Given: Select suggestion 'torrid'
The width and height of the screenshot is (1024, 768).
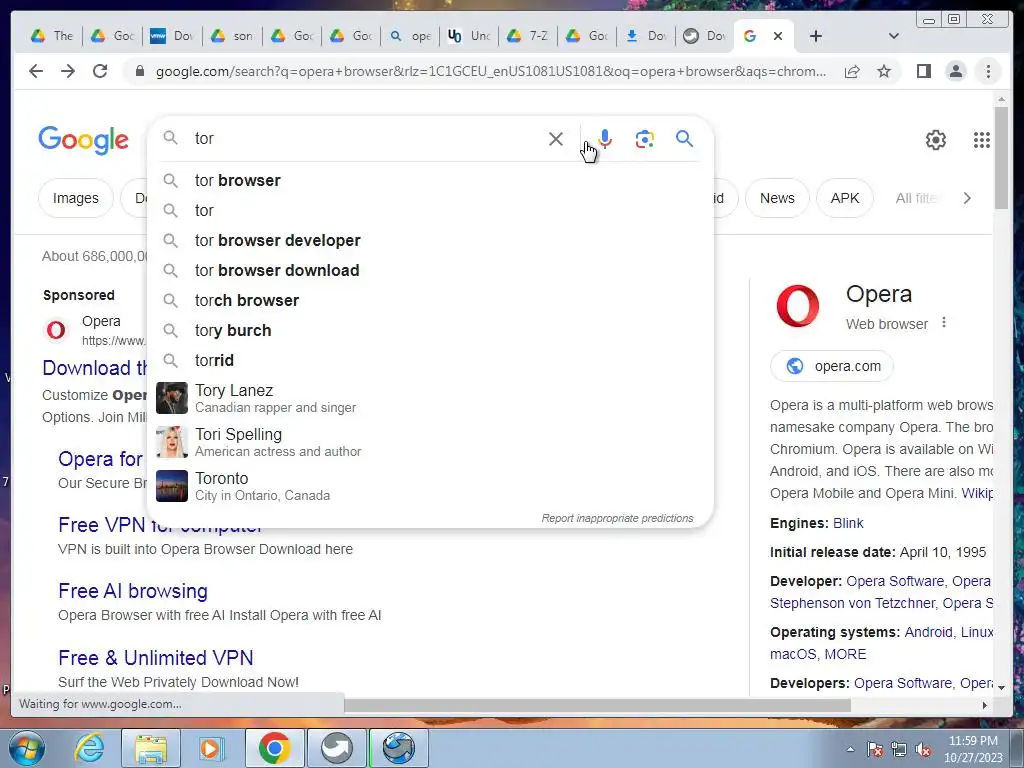Looking at the screenshot, I should [430, 360].
